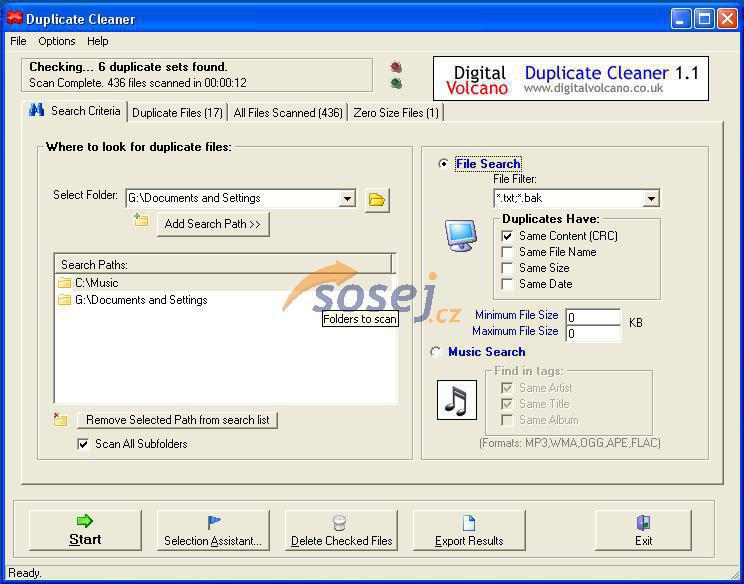
Task: Open the Select Folder dropdown arrow
Action: click(347, 198)
